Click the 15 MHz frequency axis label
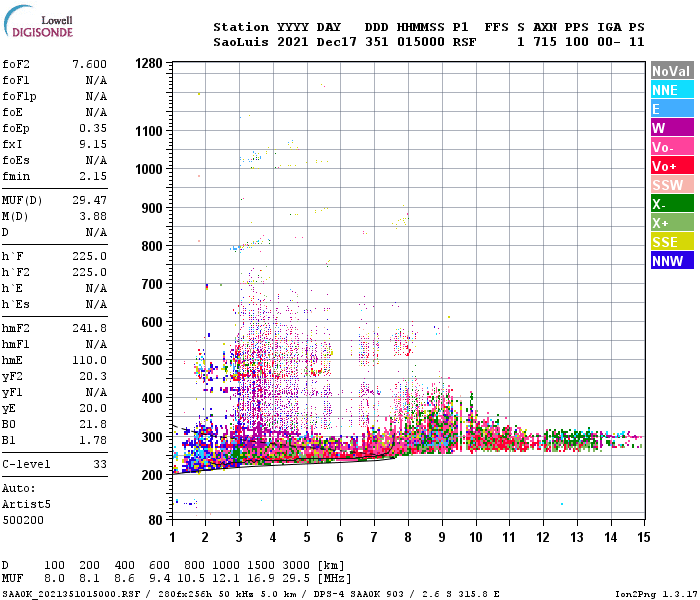Viewport: 700px width, 600px height. tap(644, 537)
